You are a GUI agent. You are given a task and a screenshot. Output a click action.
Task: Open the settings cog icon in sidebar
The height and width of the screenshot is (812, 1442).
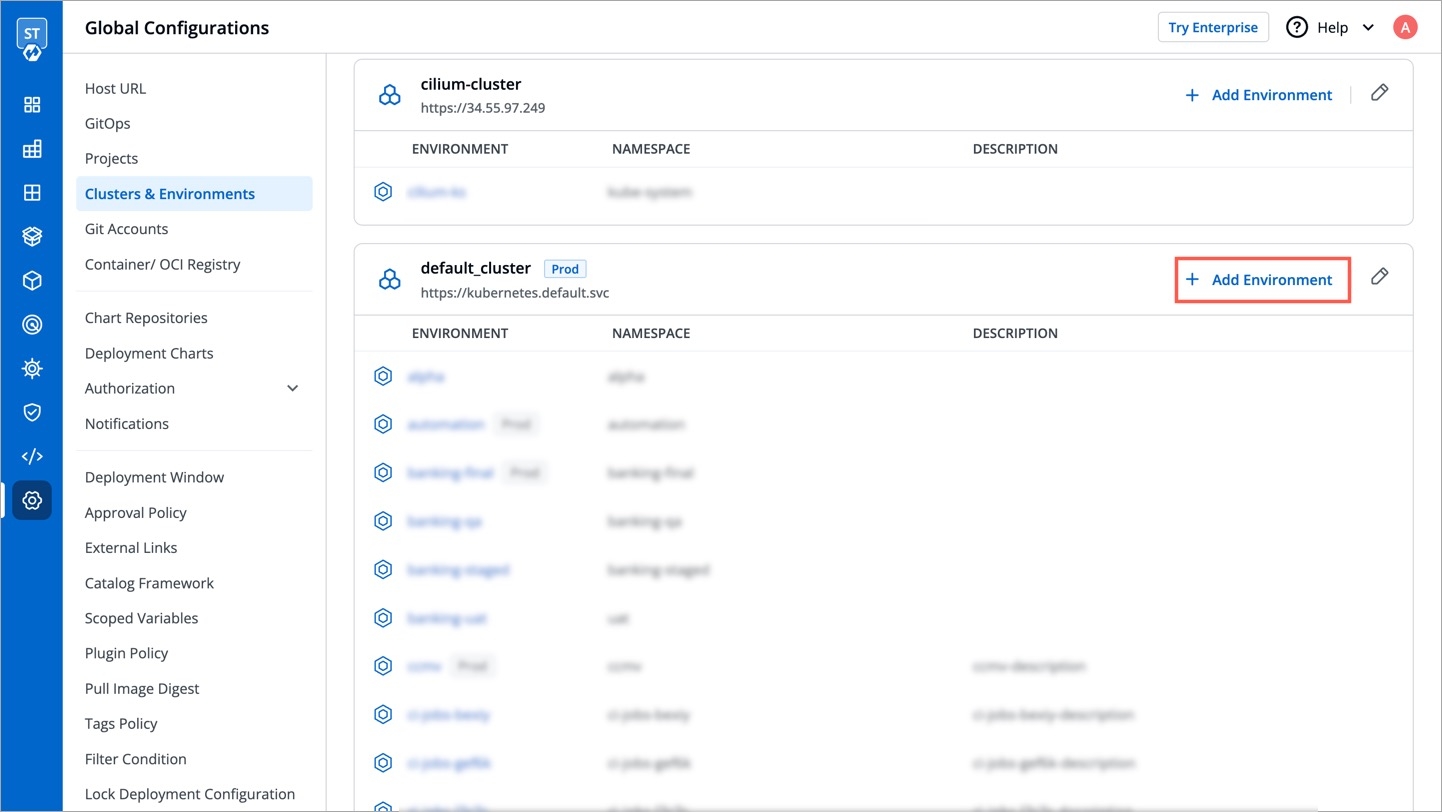(x=32, y=500)
